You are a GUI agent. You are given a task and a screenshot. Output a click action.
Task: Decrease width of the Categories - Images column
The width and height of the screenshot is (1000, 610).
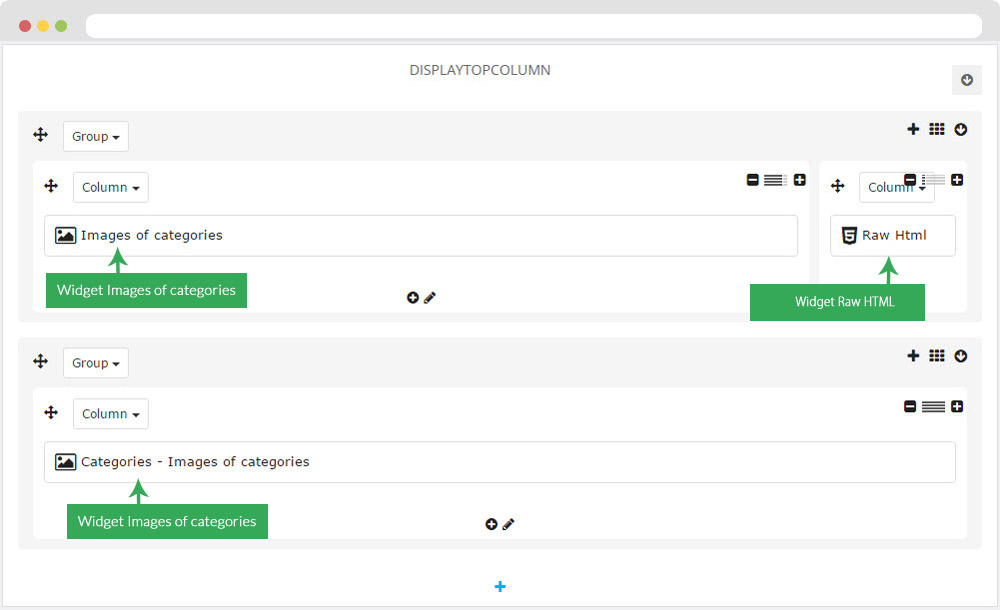tap(910, 406)
